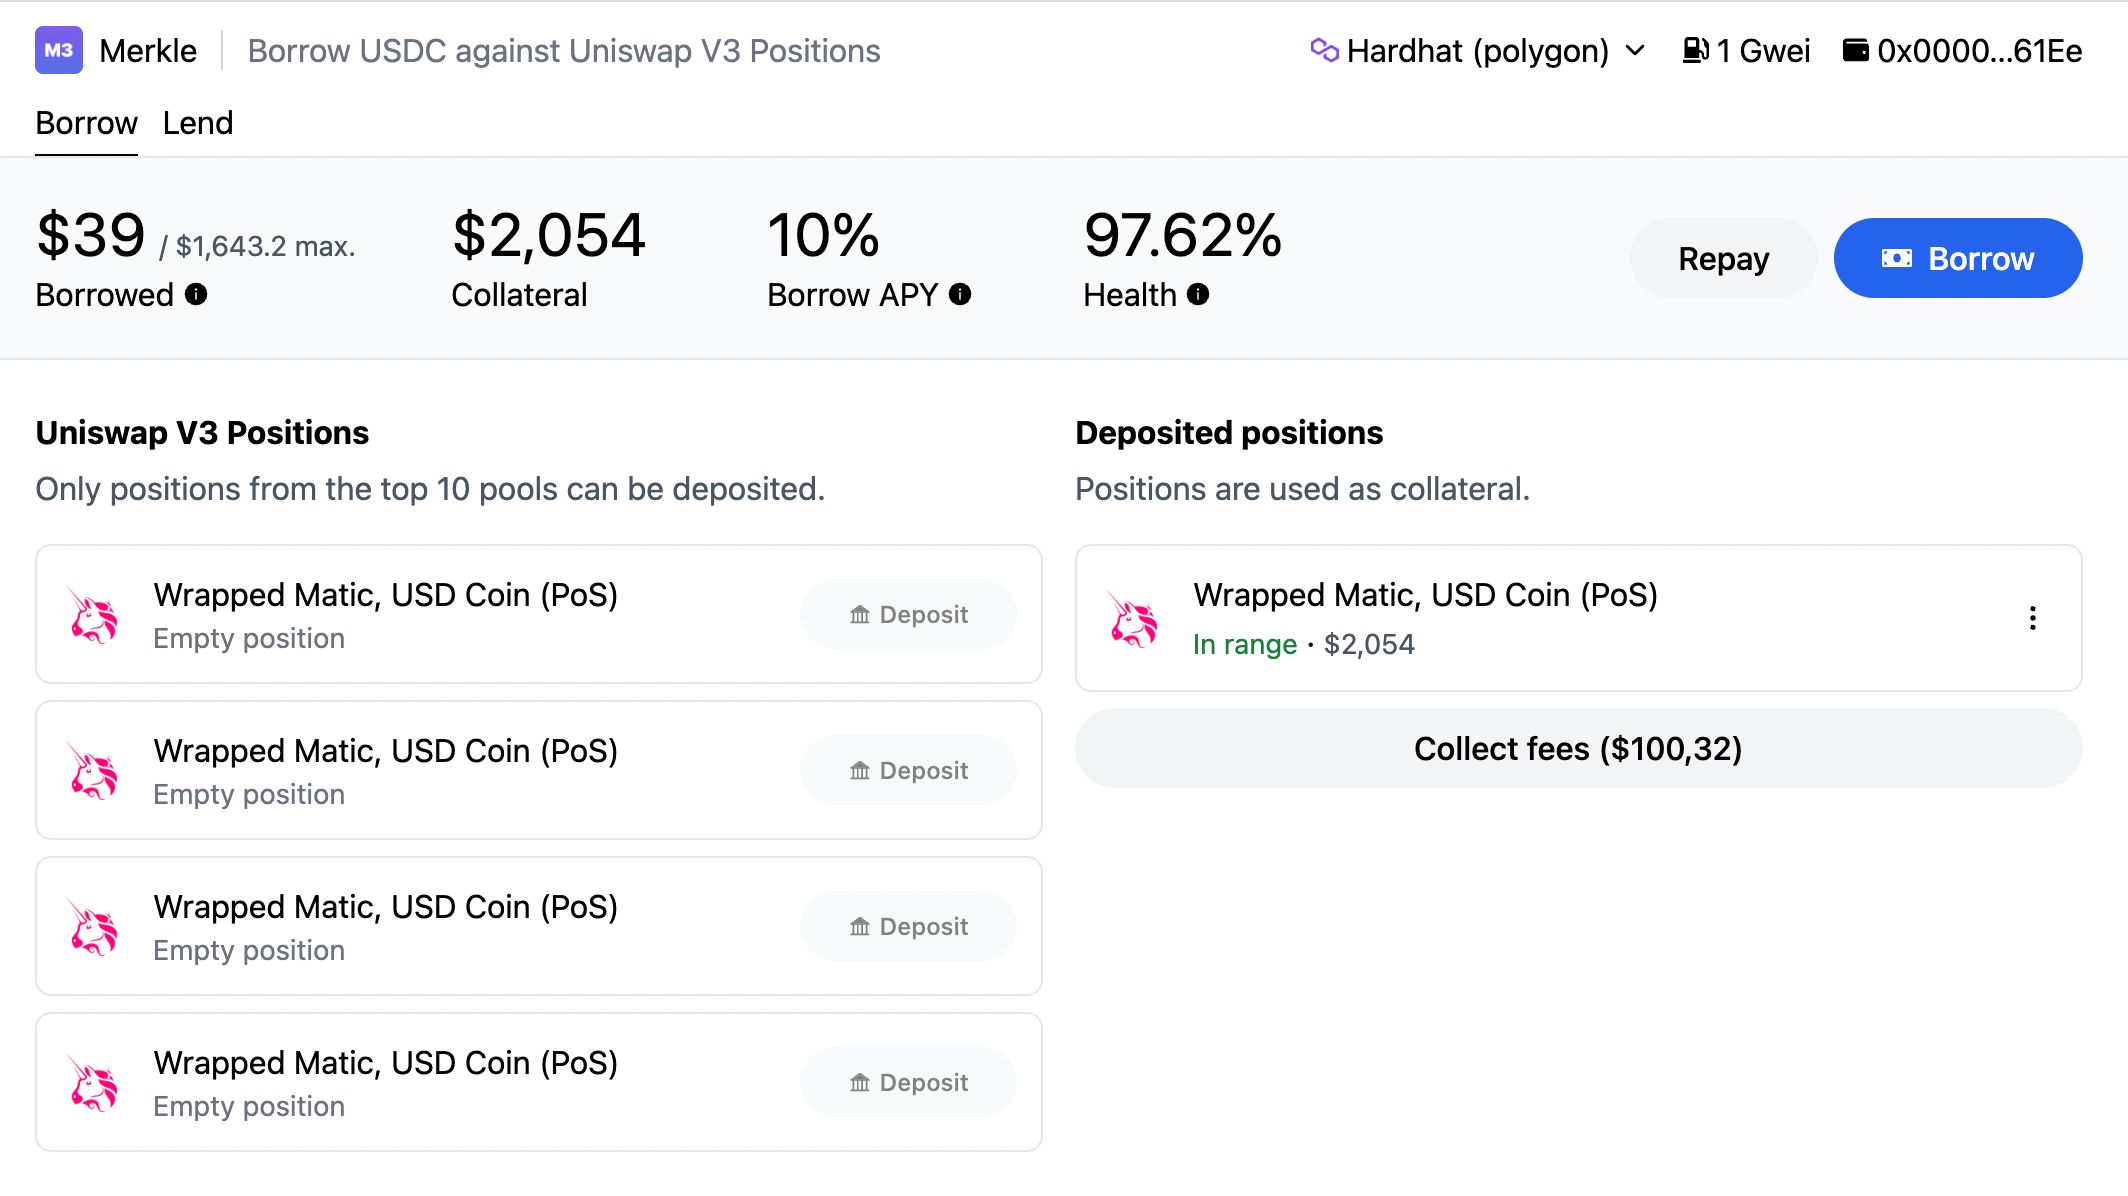Open the Borrowed info tooltip icon
Image resolution: width=2128 pixels, height=1196 pixels.
coord(196,294)
